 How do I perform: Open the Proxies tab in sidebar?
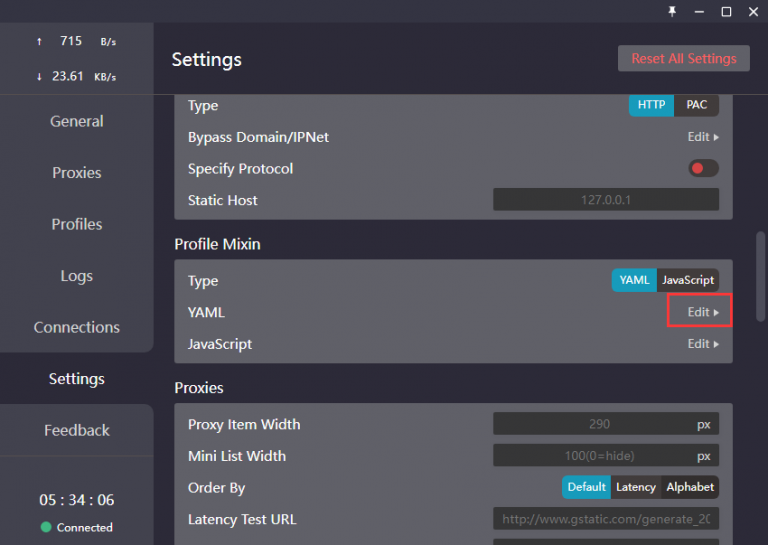point(77,173)
